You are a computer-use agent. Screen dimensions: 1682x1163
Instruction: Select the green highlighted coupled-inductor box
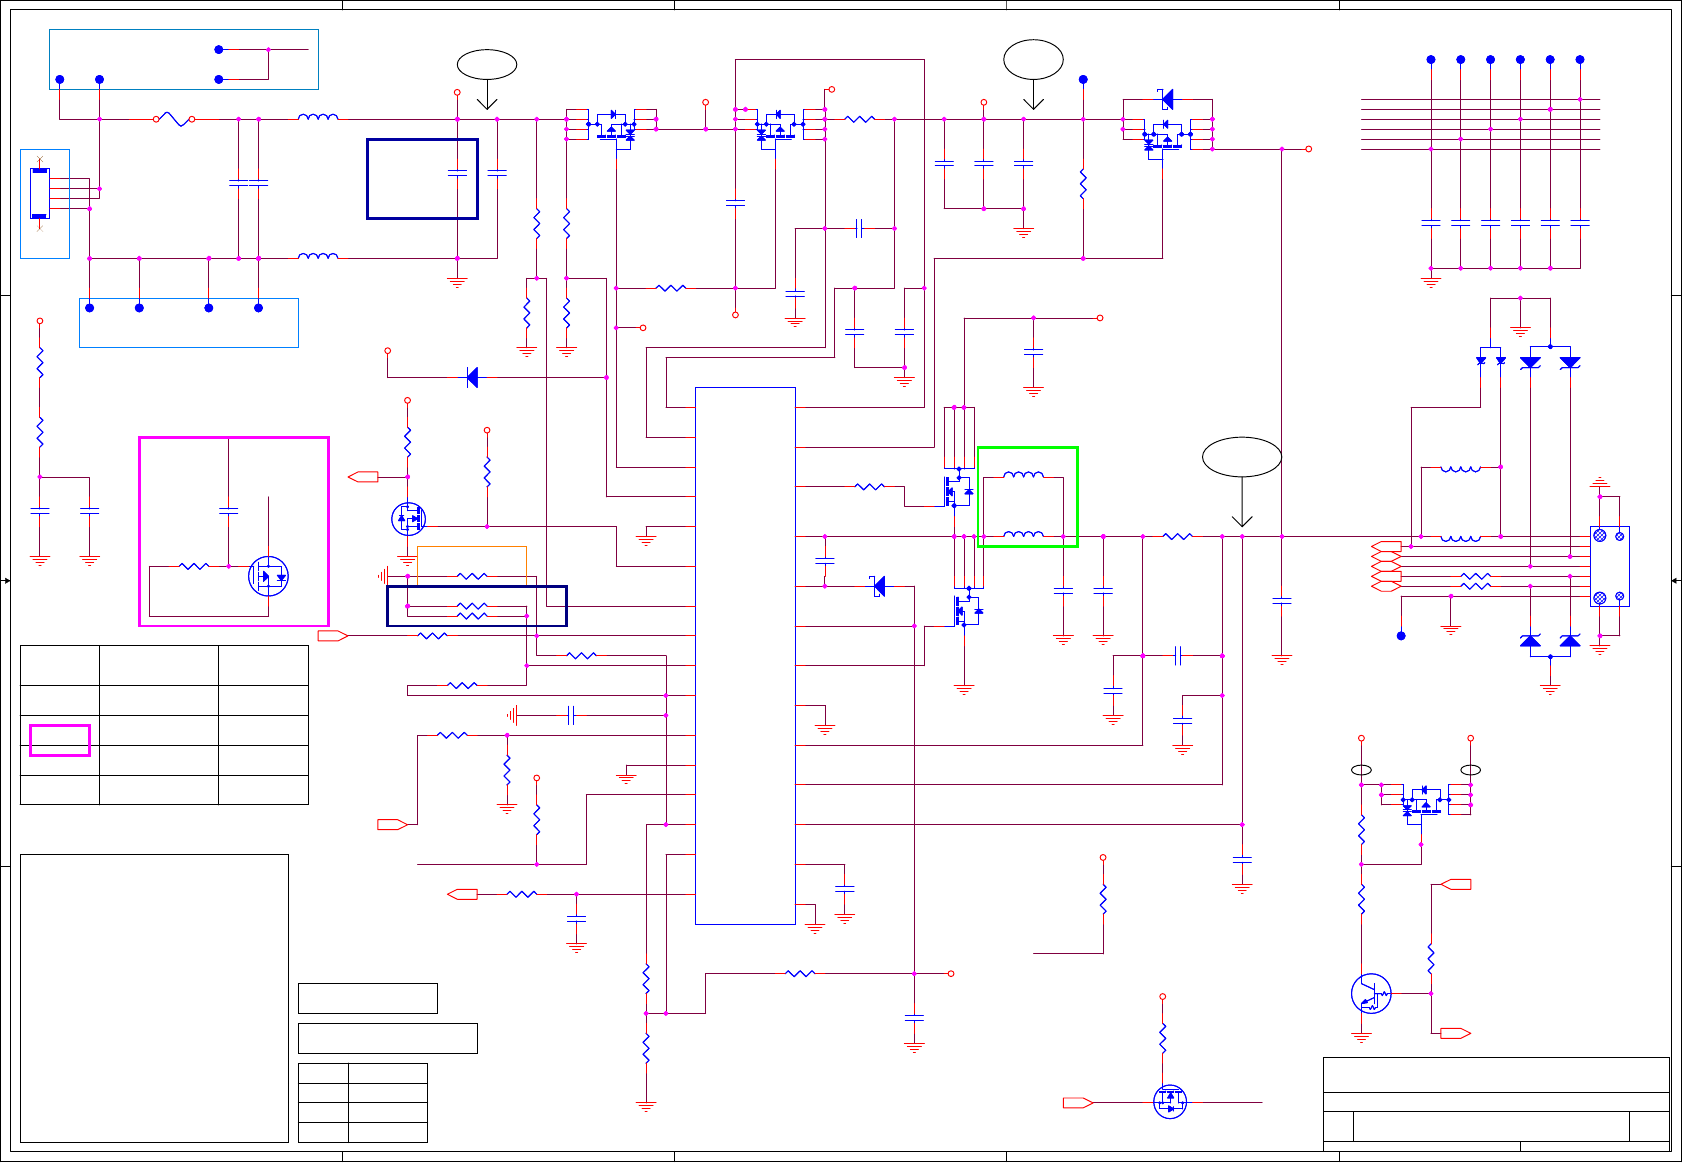[x=1028, y=497]
